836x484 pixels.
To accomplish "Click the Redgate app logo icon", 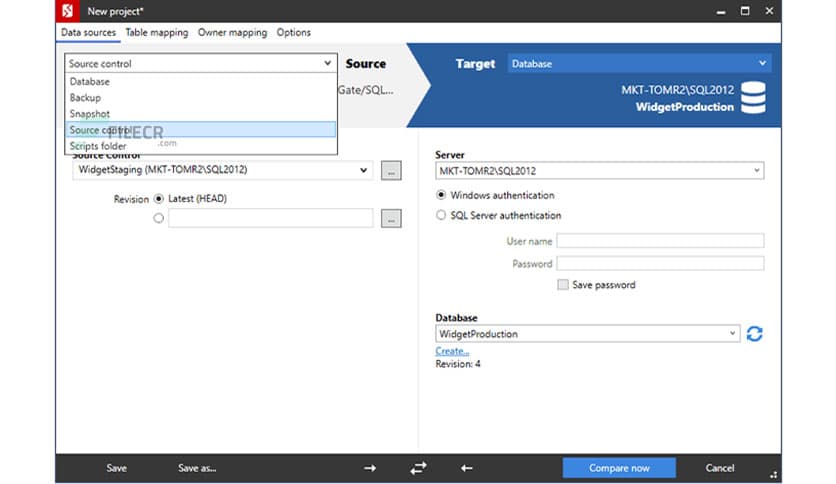I will click(x=67, y=11).
